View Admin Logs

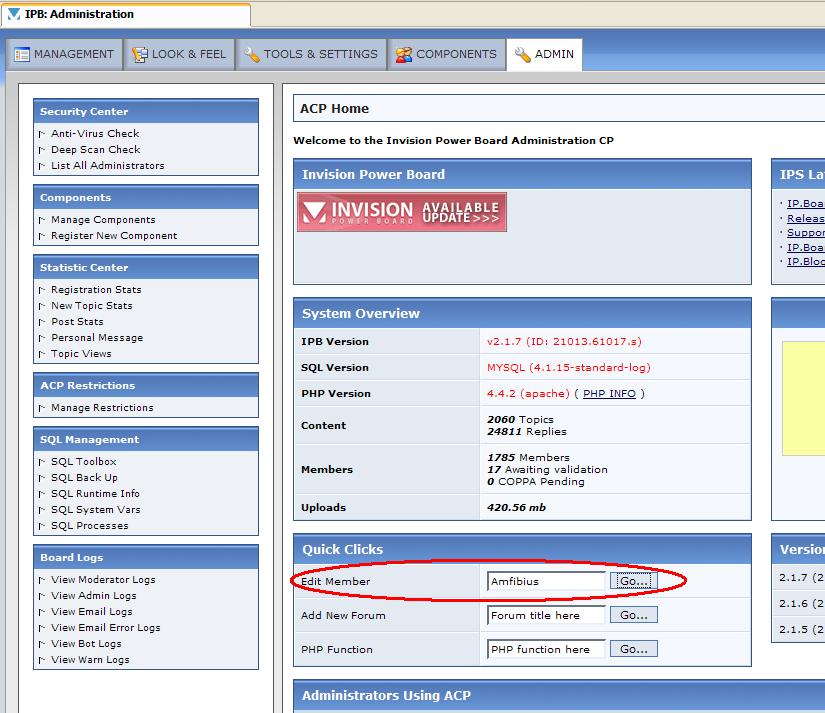94,596
